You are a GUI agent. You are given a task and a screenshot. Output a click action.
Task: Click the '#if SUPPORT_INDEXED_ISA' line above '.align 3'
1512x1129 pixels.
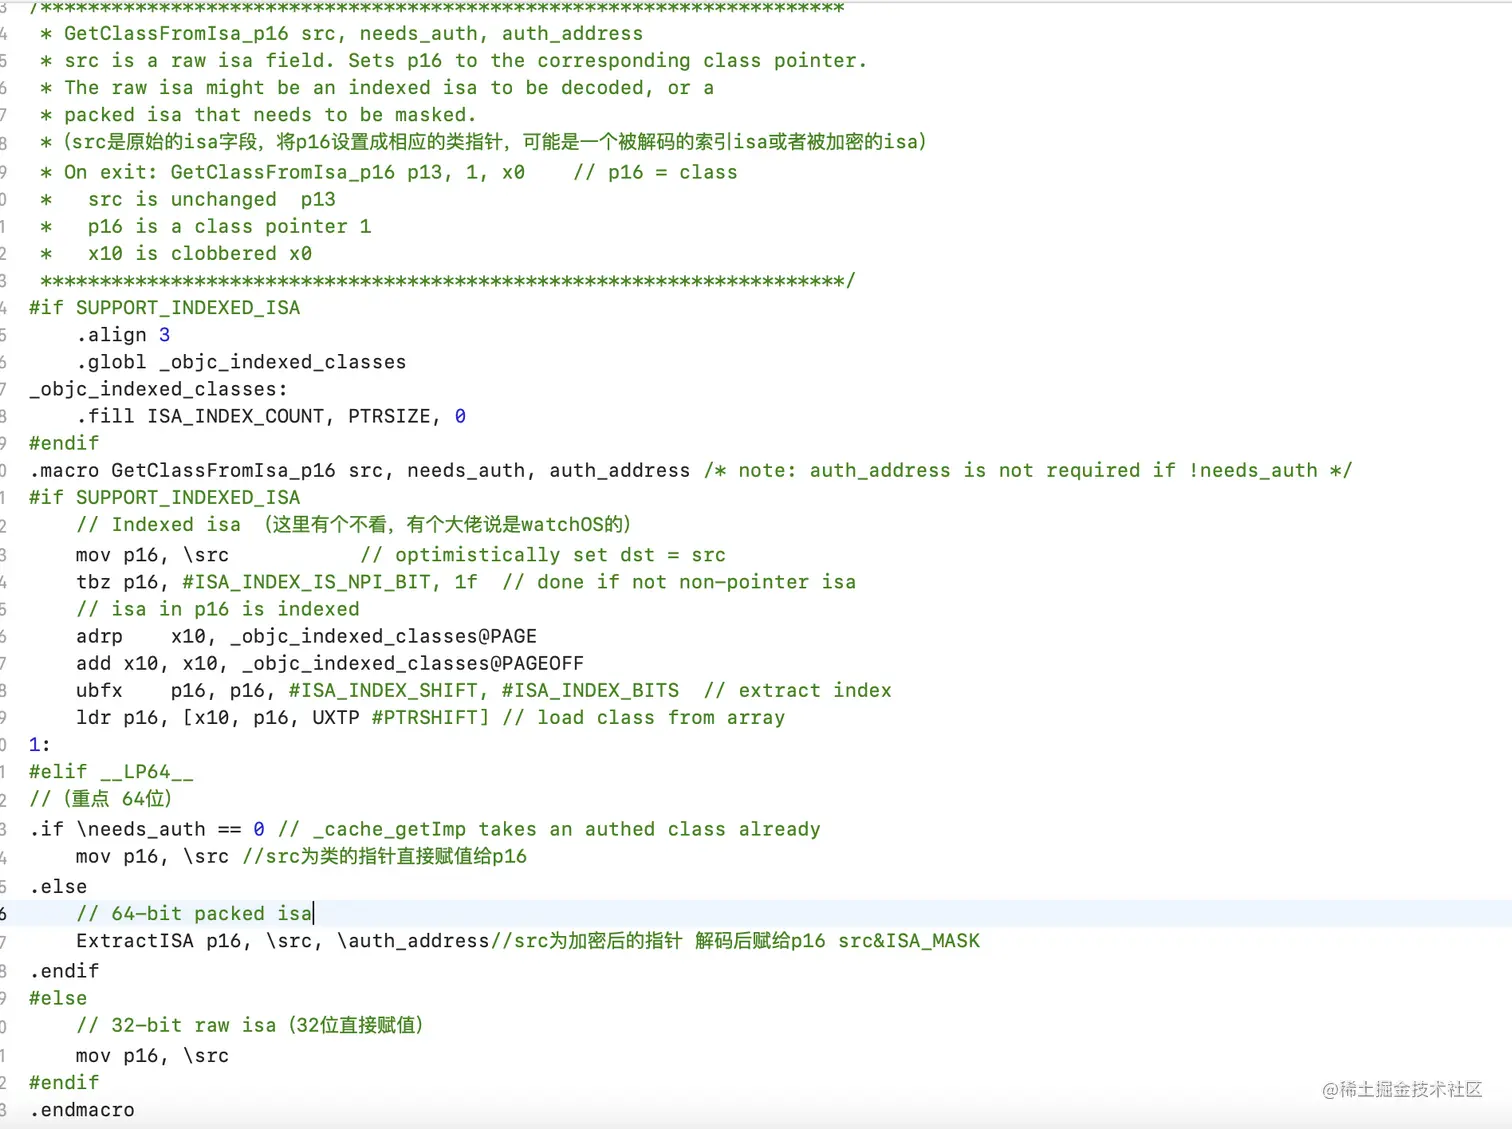[164, 308]
